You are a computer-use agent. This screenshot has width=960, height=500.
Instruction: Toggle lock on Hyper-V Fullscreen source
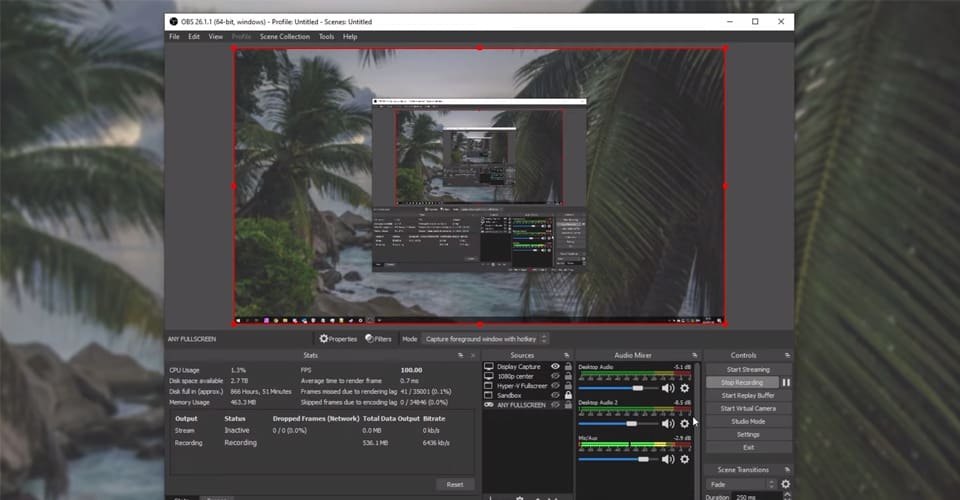(x=568, y=386)
